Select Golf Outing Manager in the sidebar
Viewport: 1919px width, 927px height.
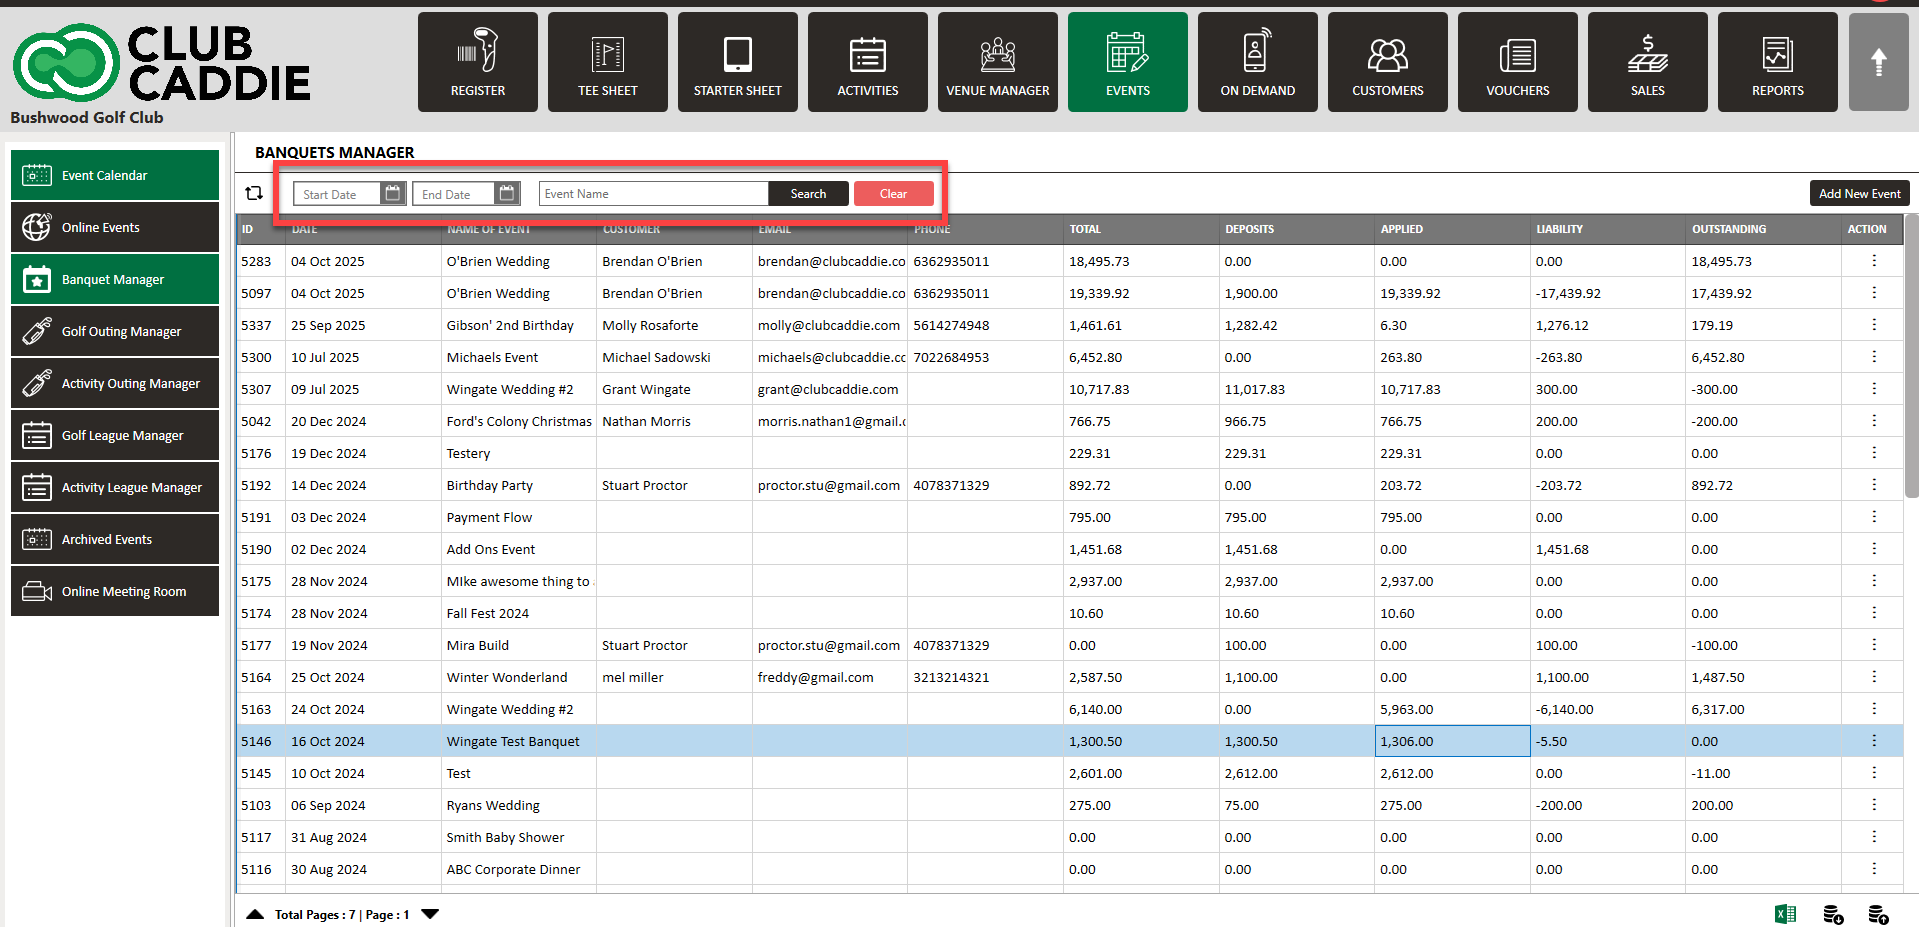(115, 331)
